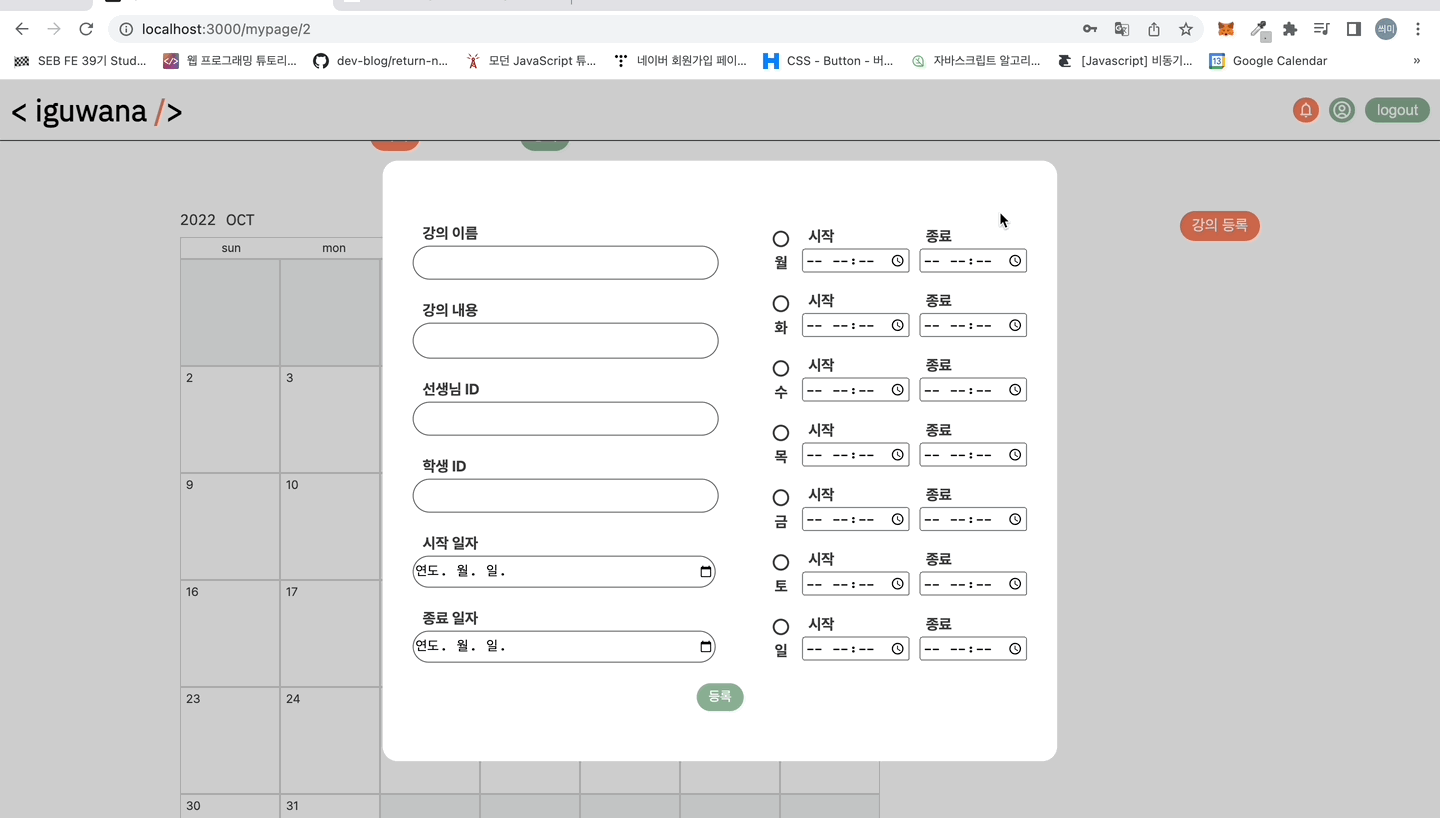The height and width of the screenshot is (818, 1440).
Task: Select the 토 day radio button
Action: (x=781, y=563)
